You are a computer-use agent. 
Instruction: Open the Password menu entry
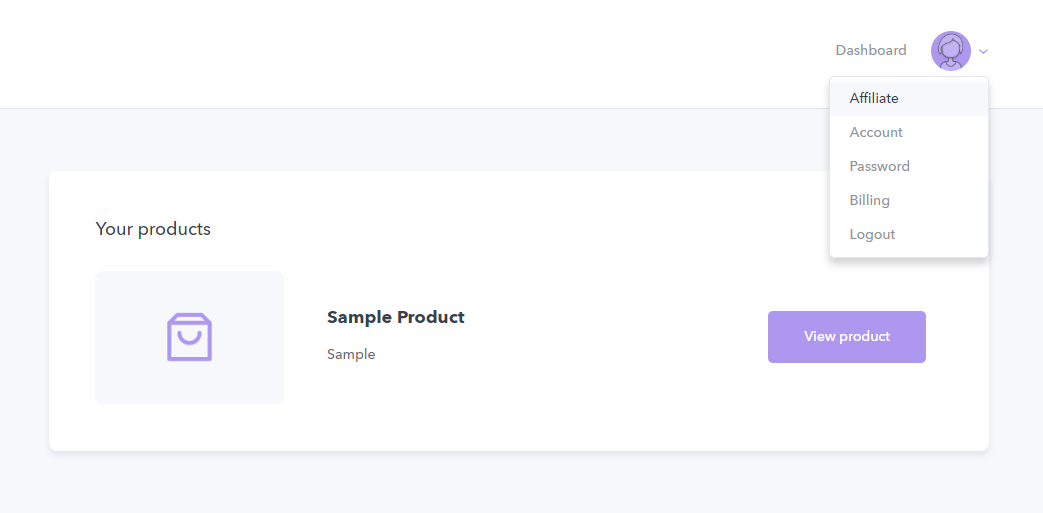point(879,166)
